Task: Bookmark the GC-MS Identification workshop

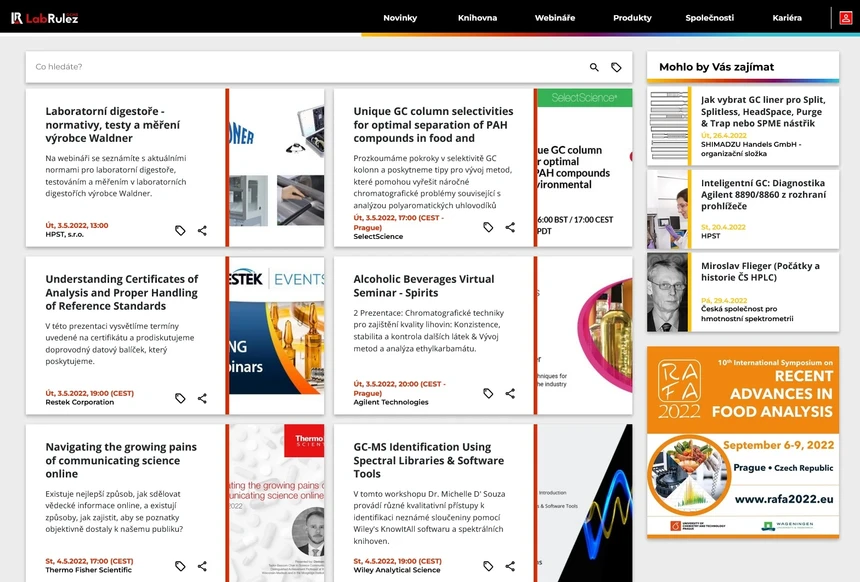Action: (487, 566)
